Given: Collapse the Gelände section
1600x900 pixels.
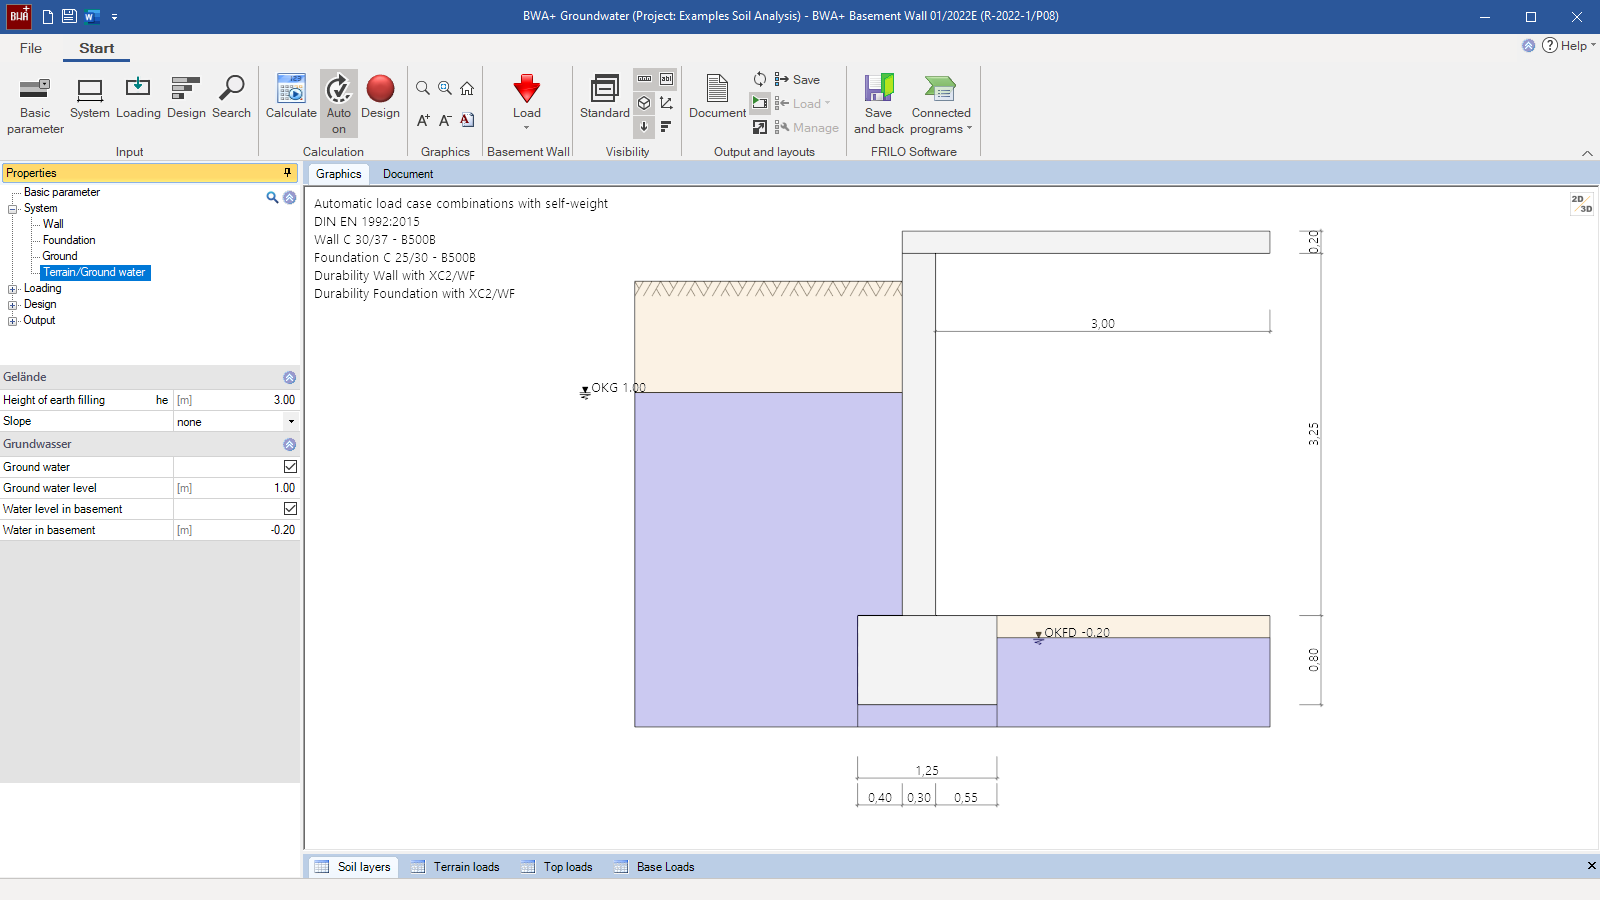Looking at the screenshot, I should pyautogui.click(x=290, y=378).
